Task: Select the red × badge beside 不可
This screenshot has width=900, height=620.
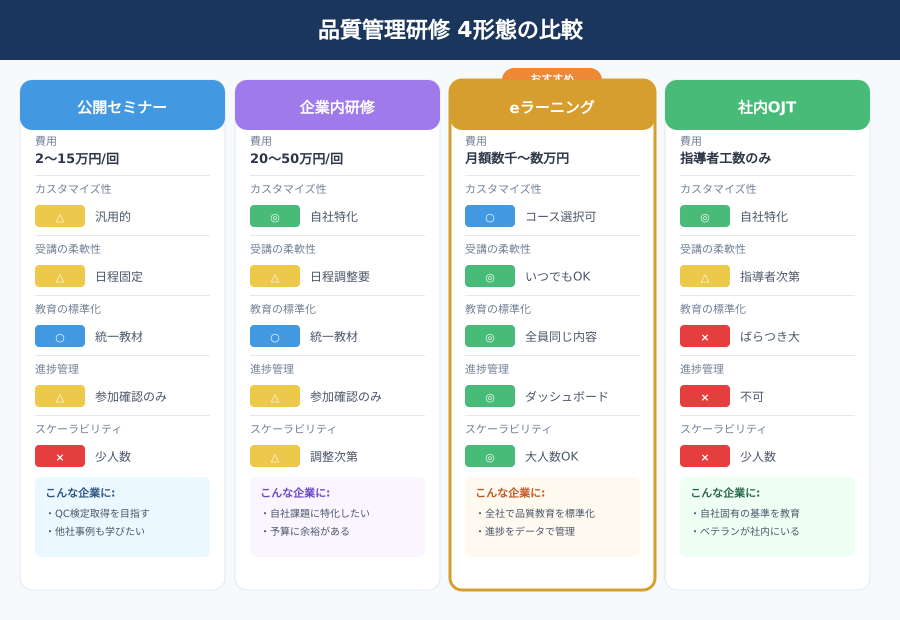Action: (705, 396)
